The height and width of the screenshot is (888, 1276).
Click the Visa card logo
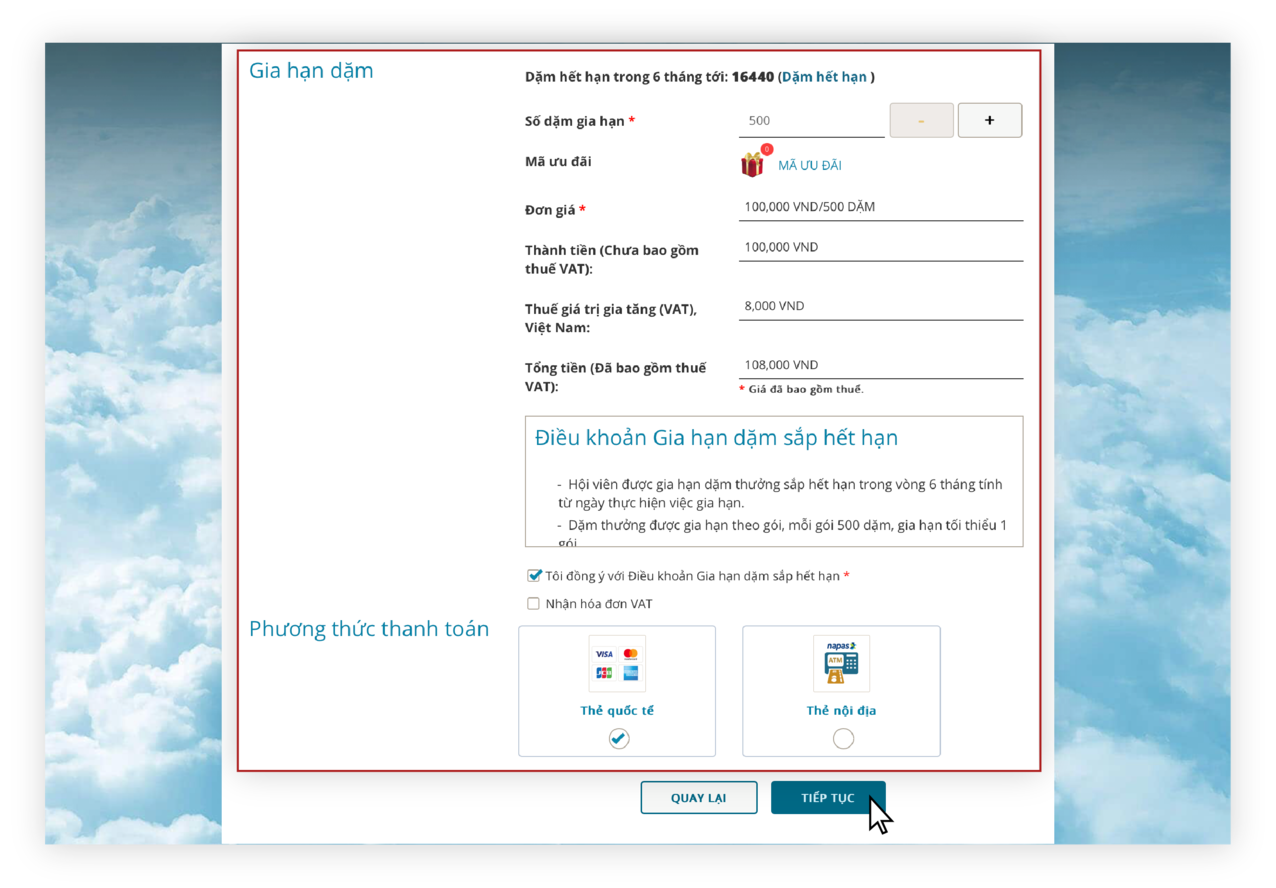point(604,654)
